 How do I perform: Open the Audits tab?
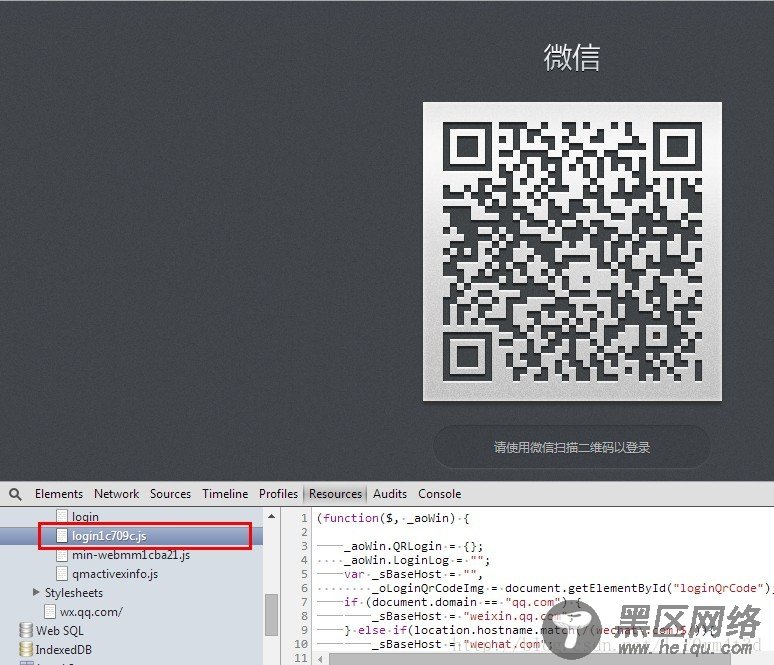(390, 494)
